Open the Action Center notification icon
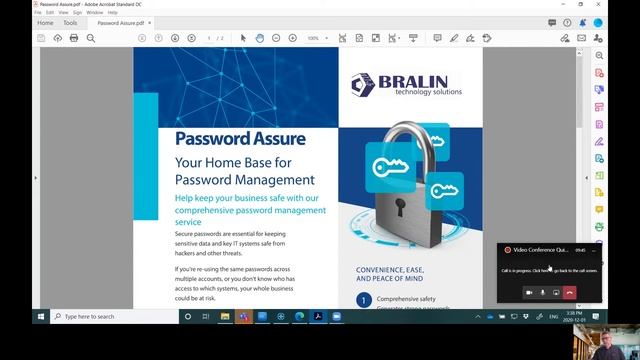 point(596,316)
